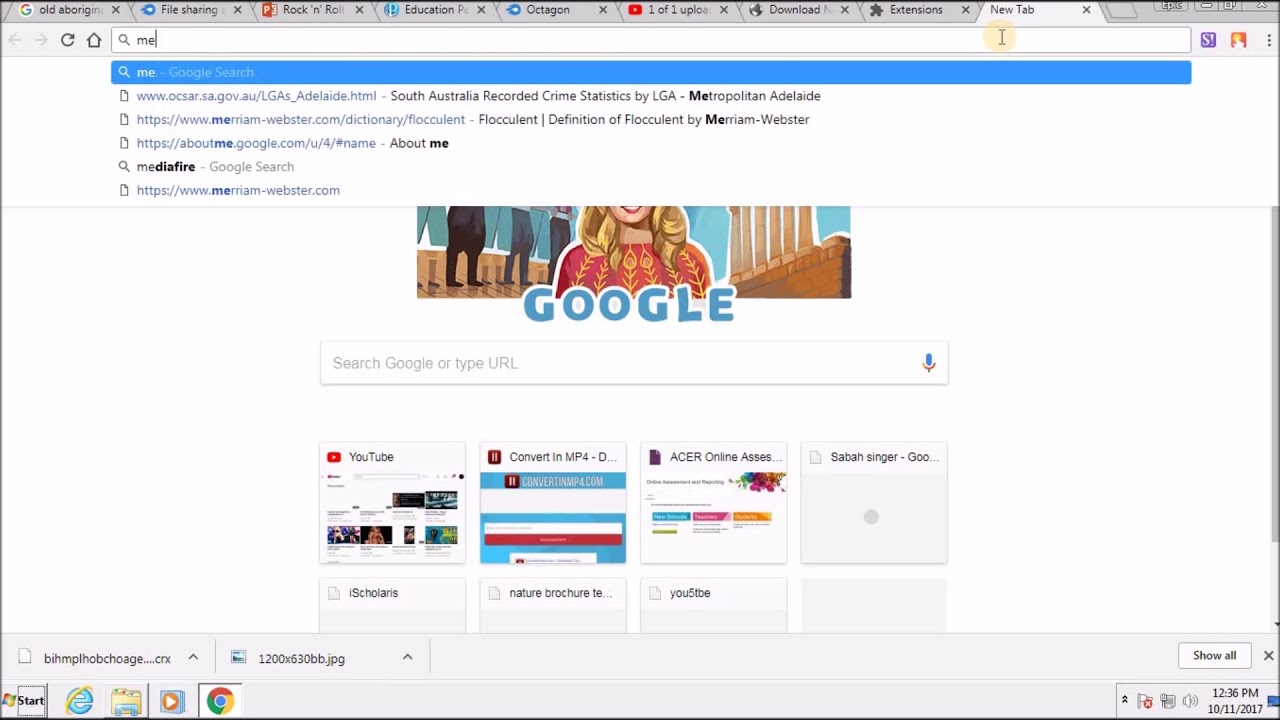The image size is (1280, 720).
Task: Click the Chrome icon in the taskbar
Action: (x=220, y=701)
